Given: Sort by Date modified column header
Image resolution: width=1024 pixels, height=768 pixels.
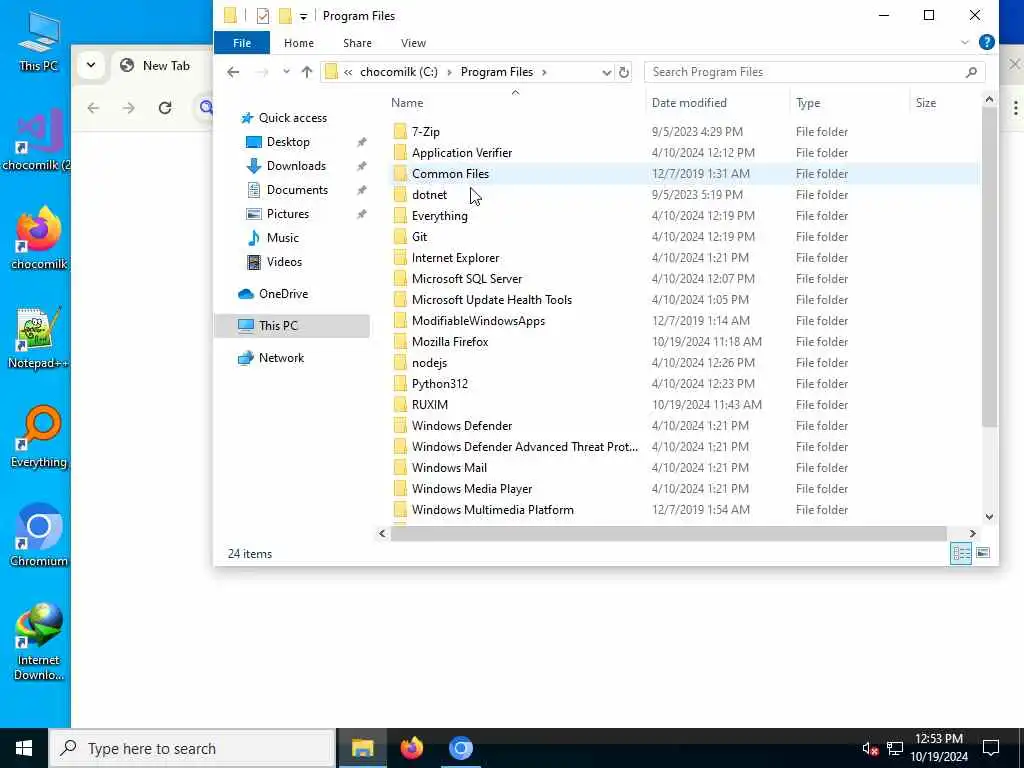Looking at the screenshot, I should (689, 103).
